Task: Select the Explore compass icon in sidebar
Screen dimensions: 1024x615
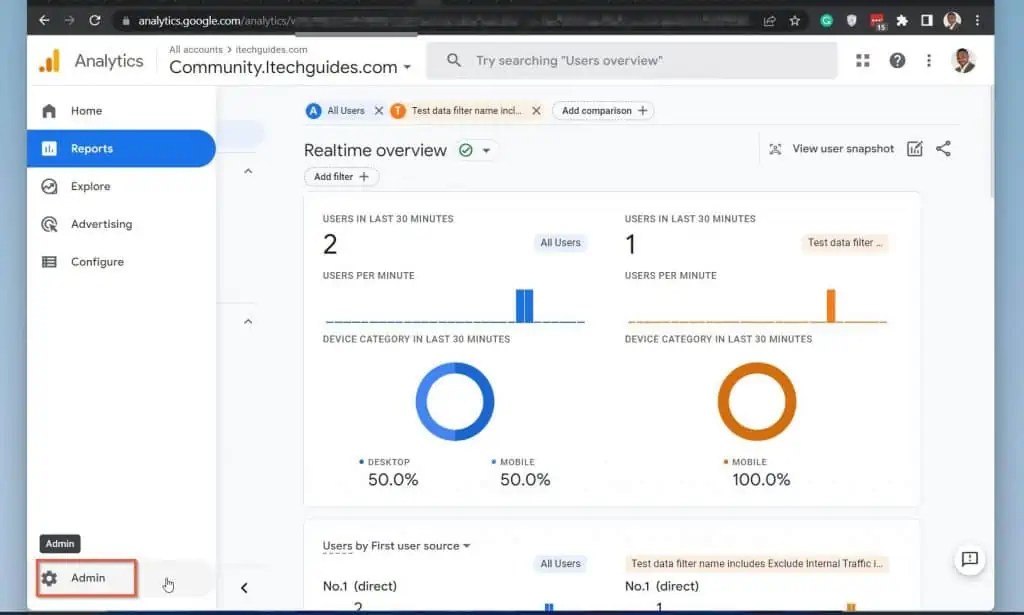Action: click(48, 186)
